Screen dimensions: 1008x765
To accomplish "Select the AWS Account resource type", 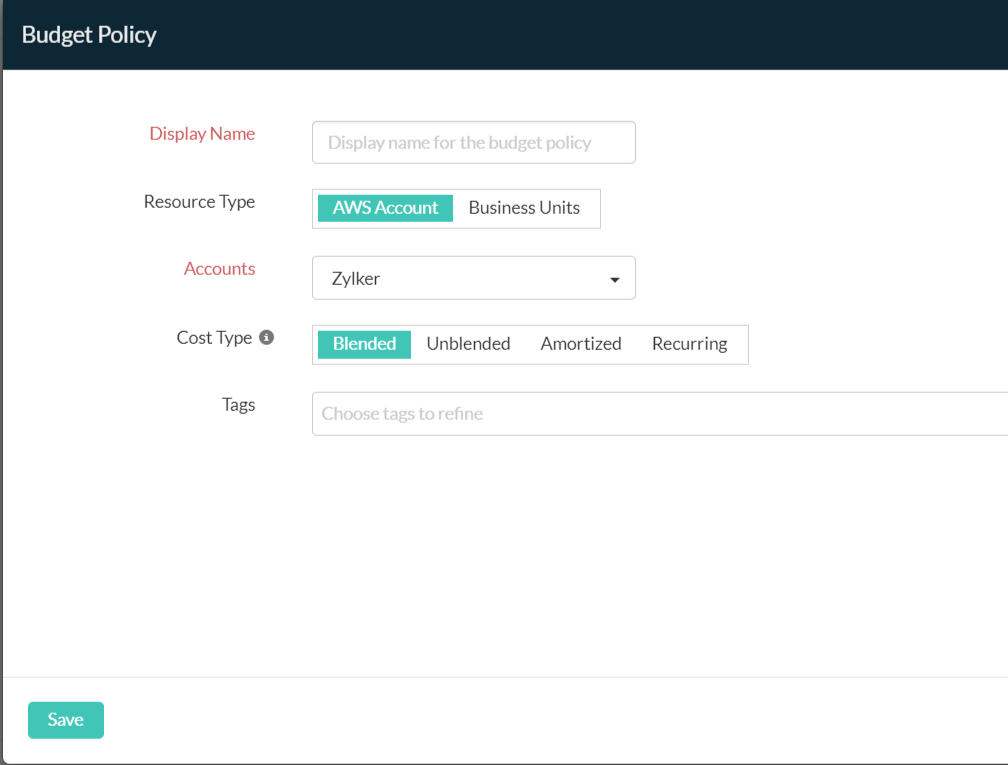I will 385,208.
